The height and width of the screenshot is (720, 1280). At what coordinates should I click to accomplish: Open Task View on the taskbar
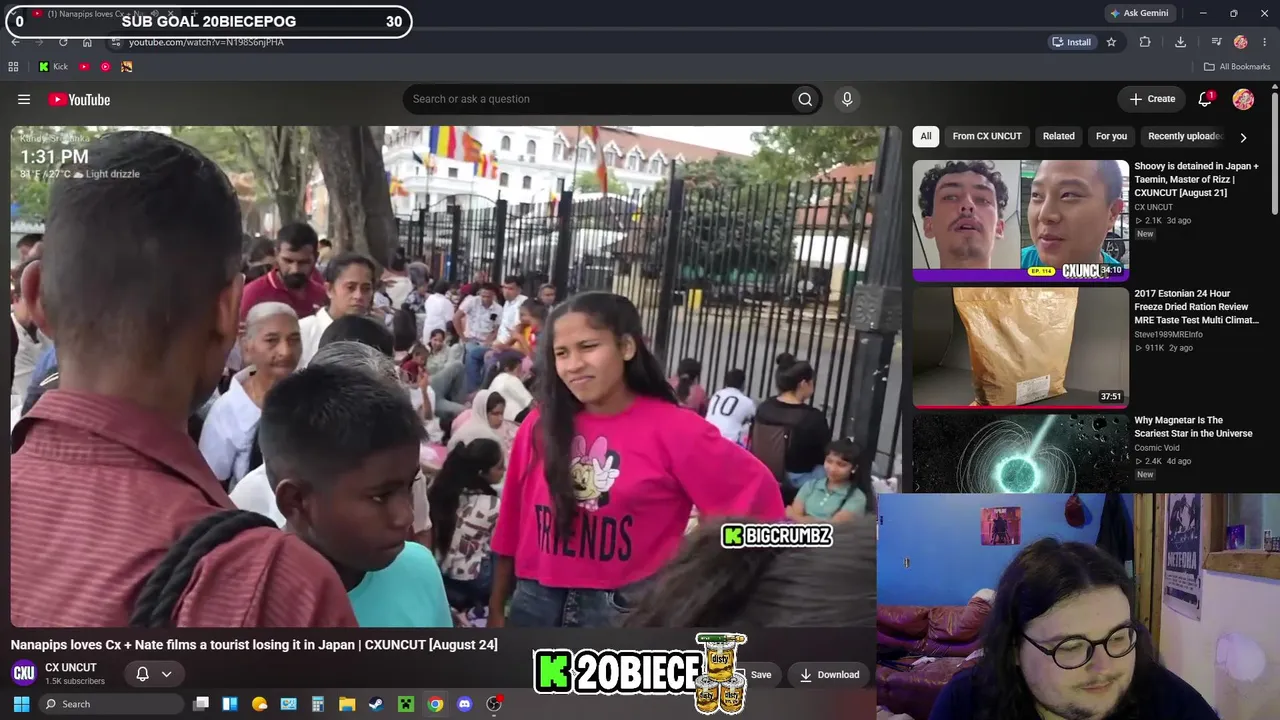[x=201, y=704]
